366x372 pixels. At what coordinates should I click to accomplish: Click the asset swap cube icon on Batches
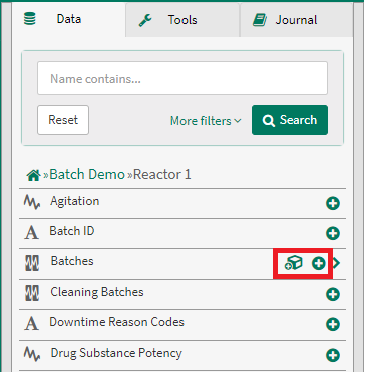click(293, 263)
